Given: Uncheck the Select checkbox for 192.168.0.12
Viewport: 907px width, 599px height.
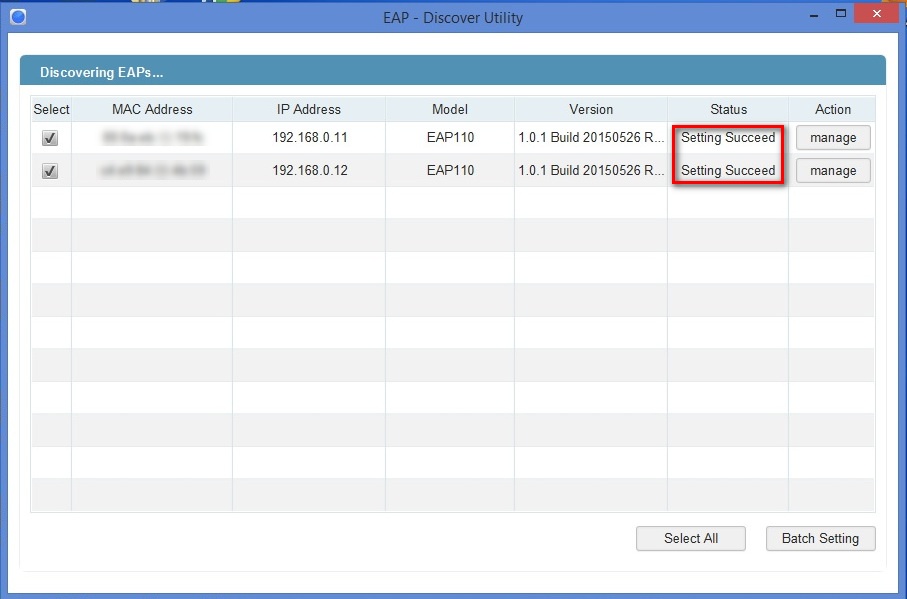Looking at the screenshot, I should point(50,170).
